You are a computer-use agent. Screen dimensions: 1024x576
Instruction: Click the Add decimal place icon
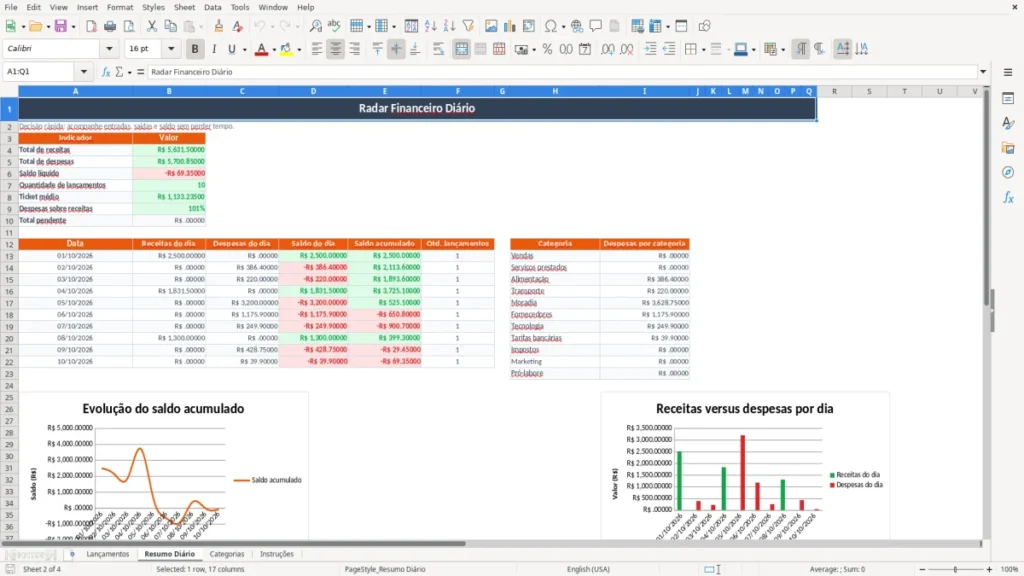607,49
